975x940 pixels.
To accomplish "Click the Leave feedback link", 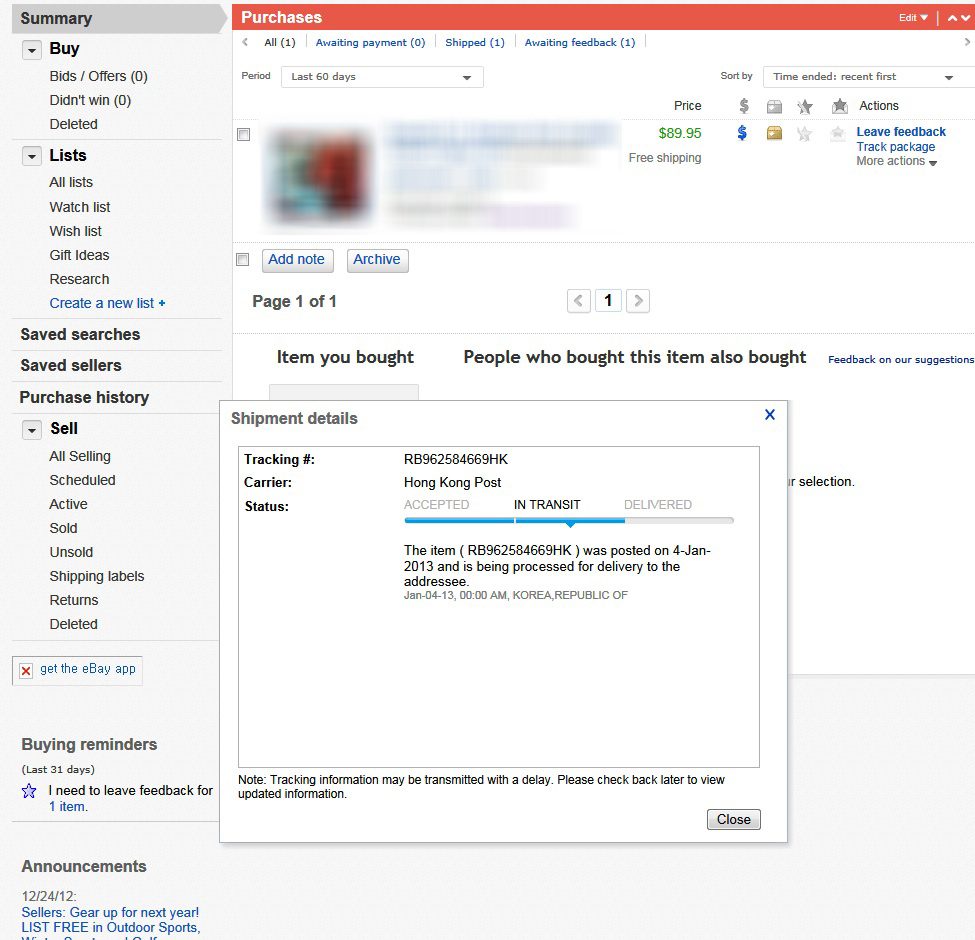I will pyautogui.click(x=901, y=132).
